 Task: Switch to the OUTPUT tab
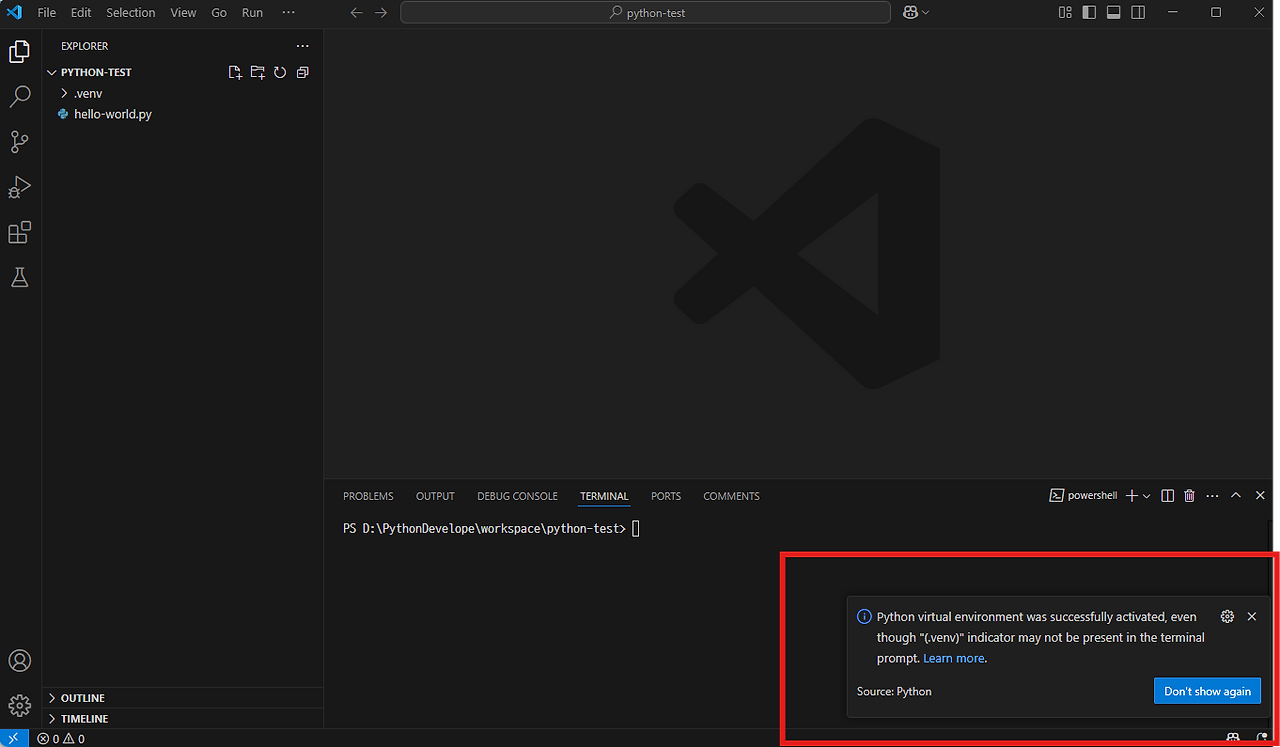pos(435,496)
